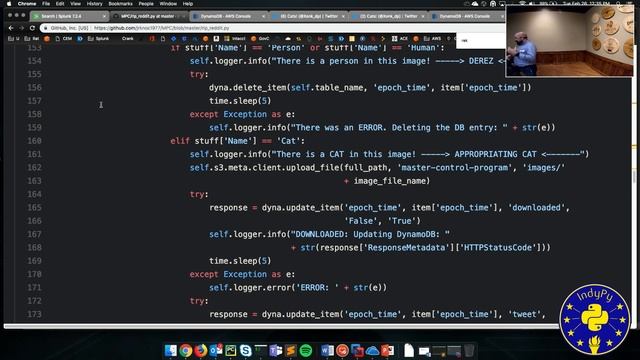640x360 pixels.
Task: Select line number 160
Action: [x=34, y=141]
